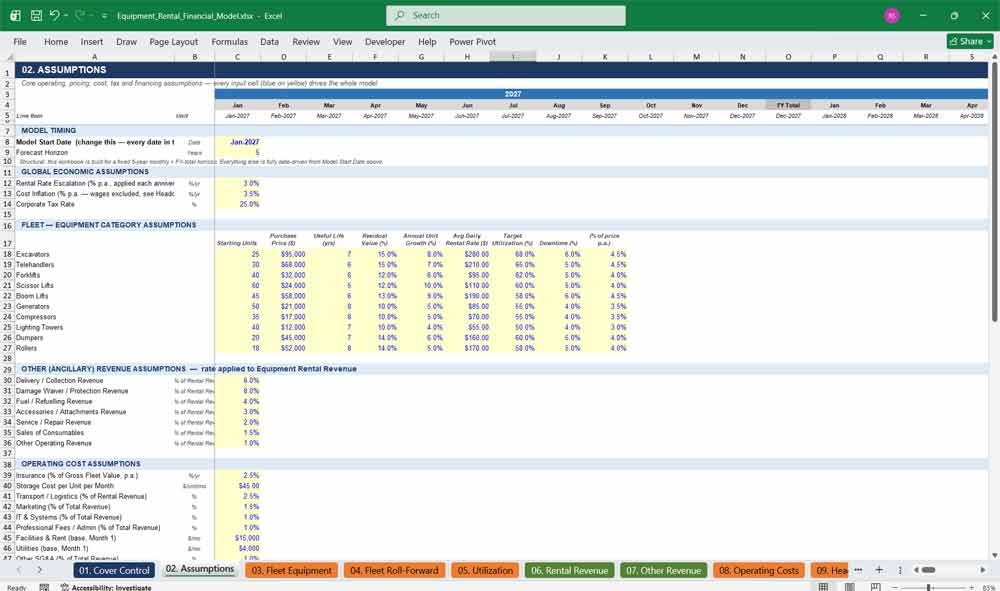This screenshot has width=1000, height=591.
Task: Click the zoom percentage in status bar
Action: [x=989, y=587]
